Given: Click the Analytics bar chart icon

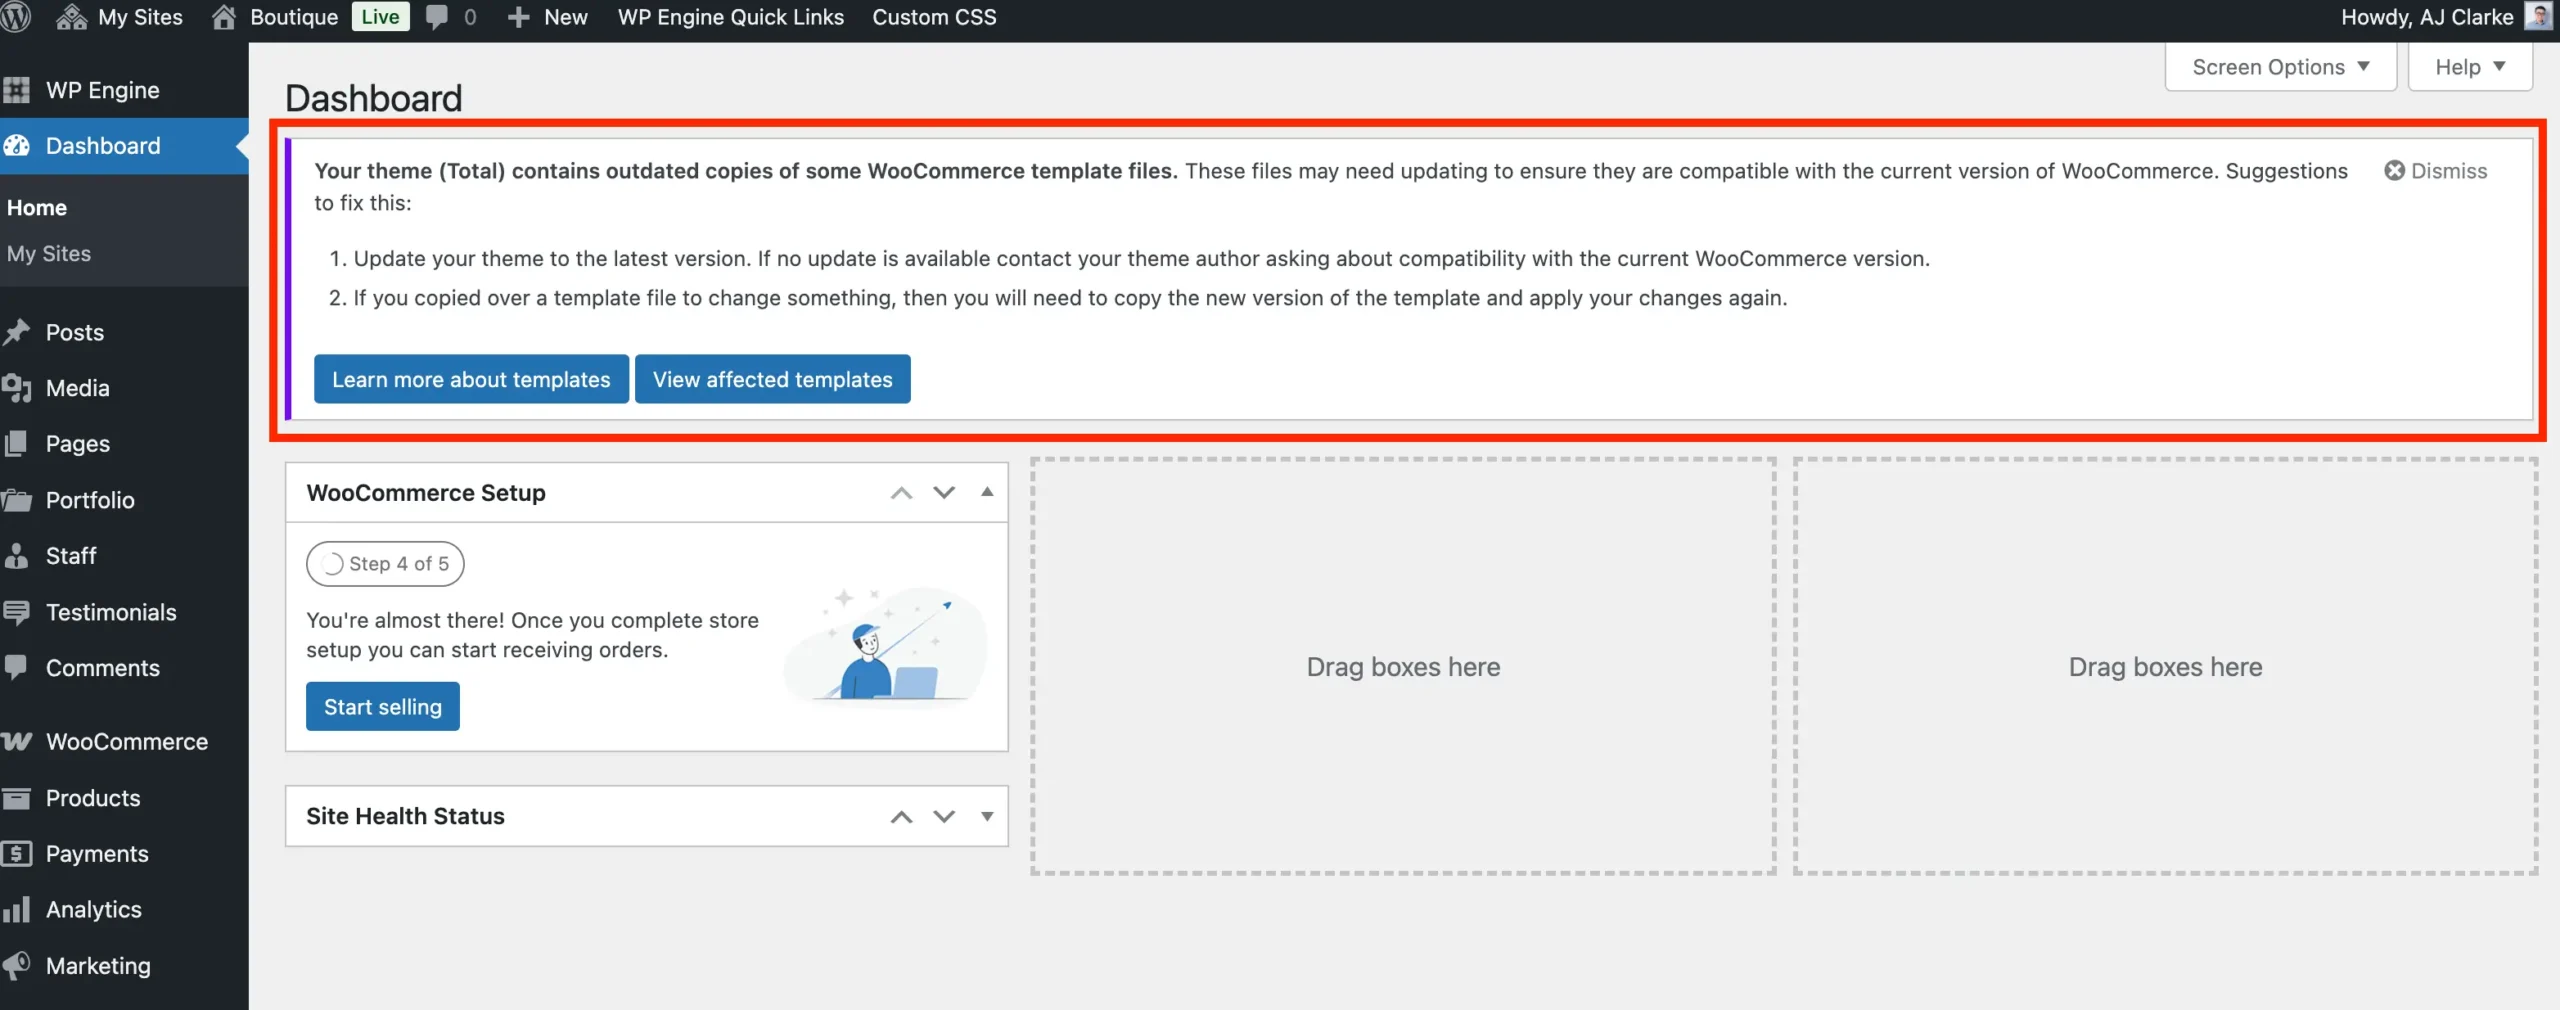Looking at the screenshot, I should [16, 909].
